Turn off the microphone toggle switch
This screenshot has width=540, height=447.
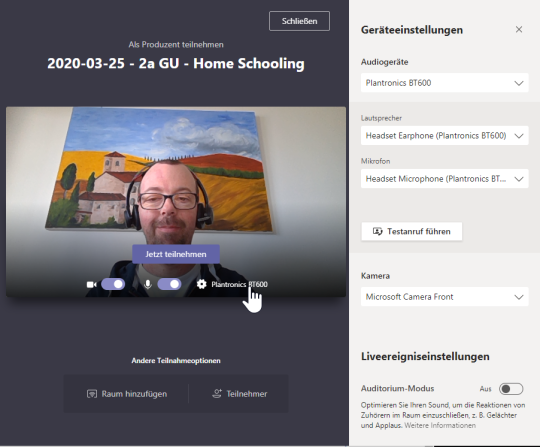(x=169, y=284)
